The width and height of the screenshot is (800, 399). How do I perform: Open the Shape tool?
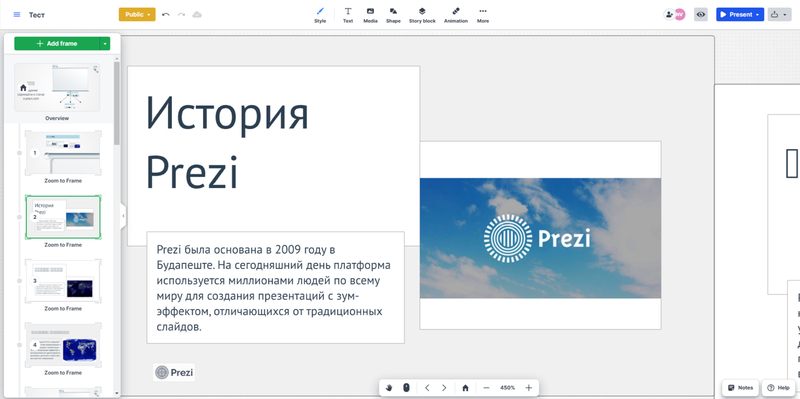coord(393,15)
